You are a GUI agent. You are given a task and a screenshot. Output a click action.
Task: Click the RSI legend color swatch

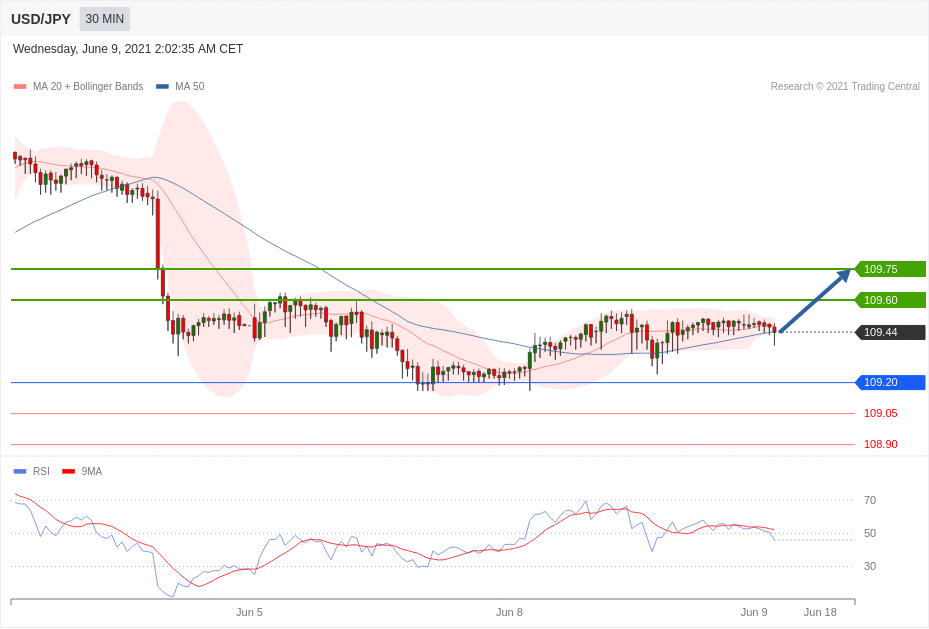(20, 471)
